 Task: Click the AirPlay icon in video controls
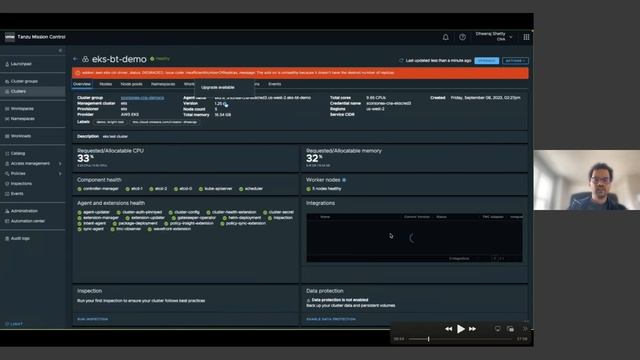[497, 329]
